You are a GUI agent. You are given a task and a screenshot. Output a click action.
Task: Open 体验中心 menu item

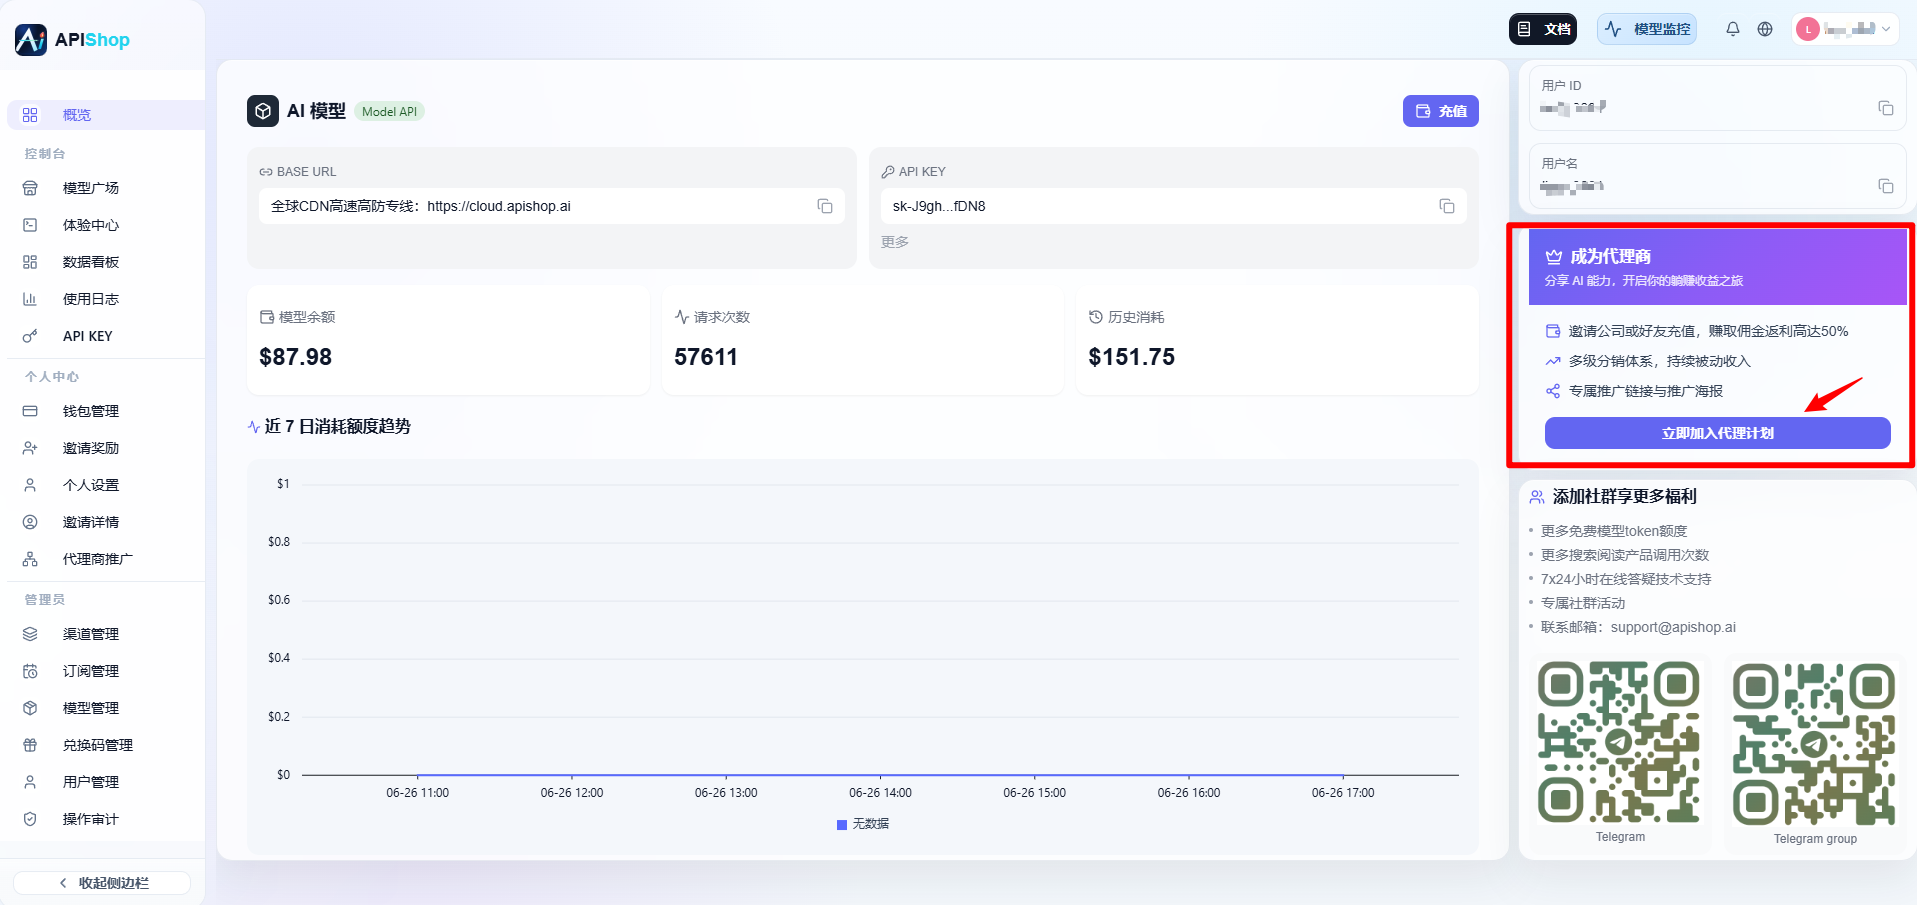coord(105,225)
